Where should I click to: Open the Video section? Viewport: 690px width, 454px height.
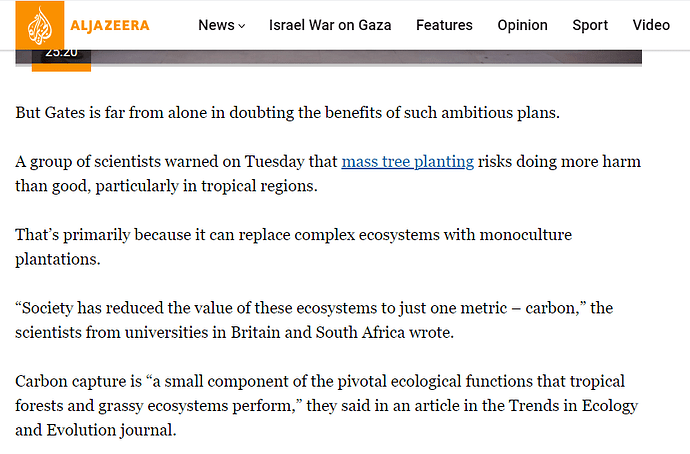pos(651,25)
